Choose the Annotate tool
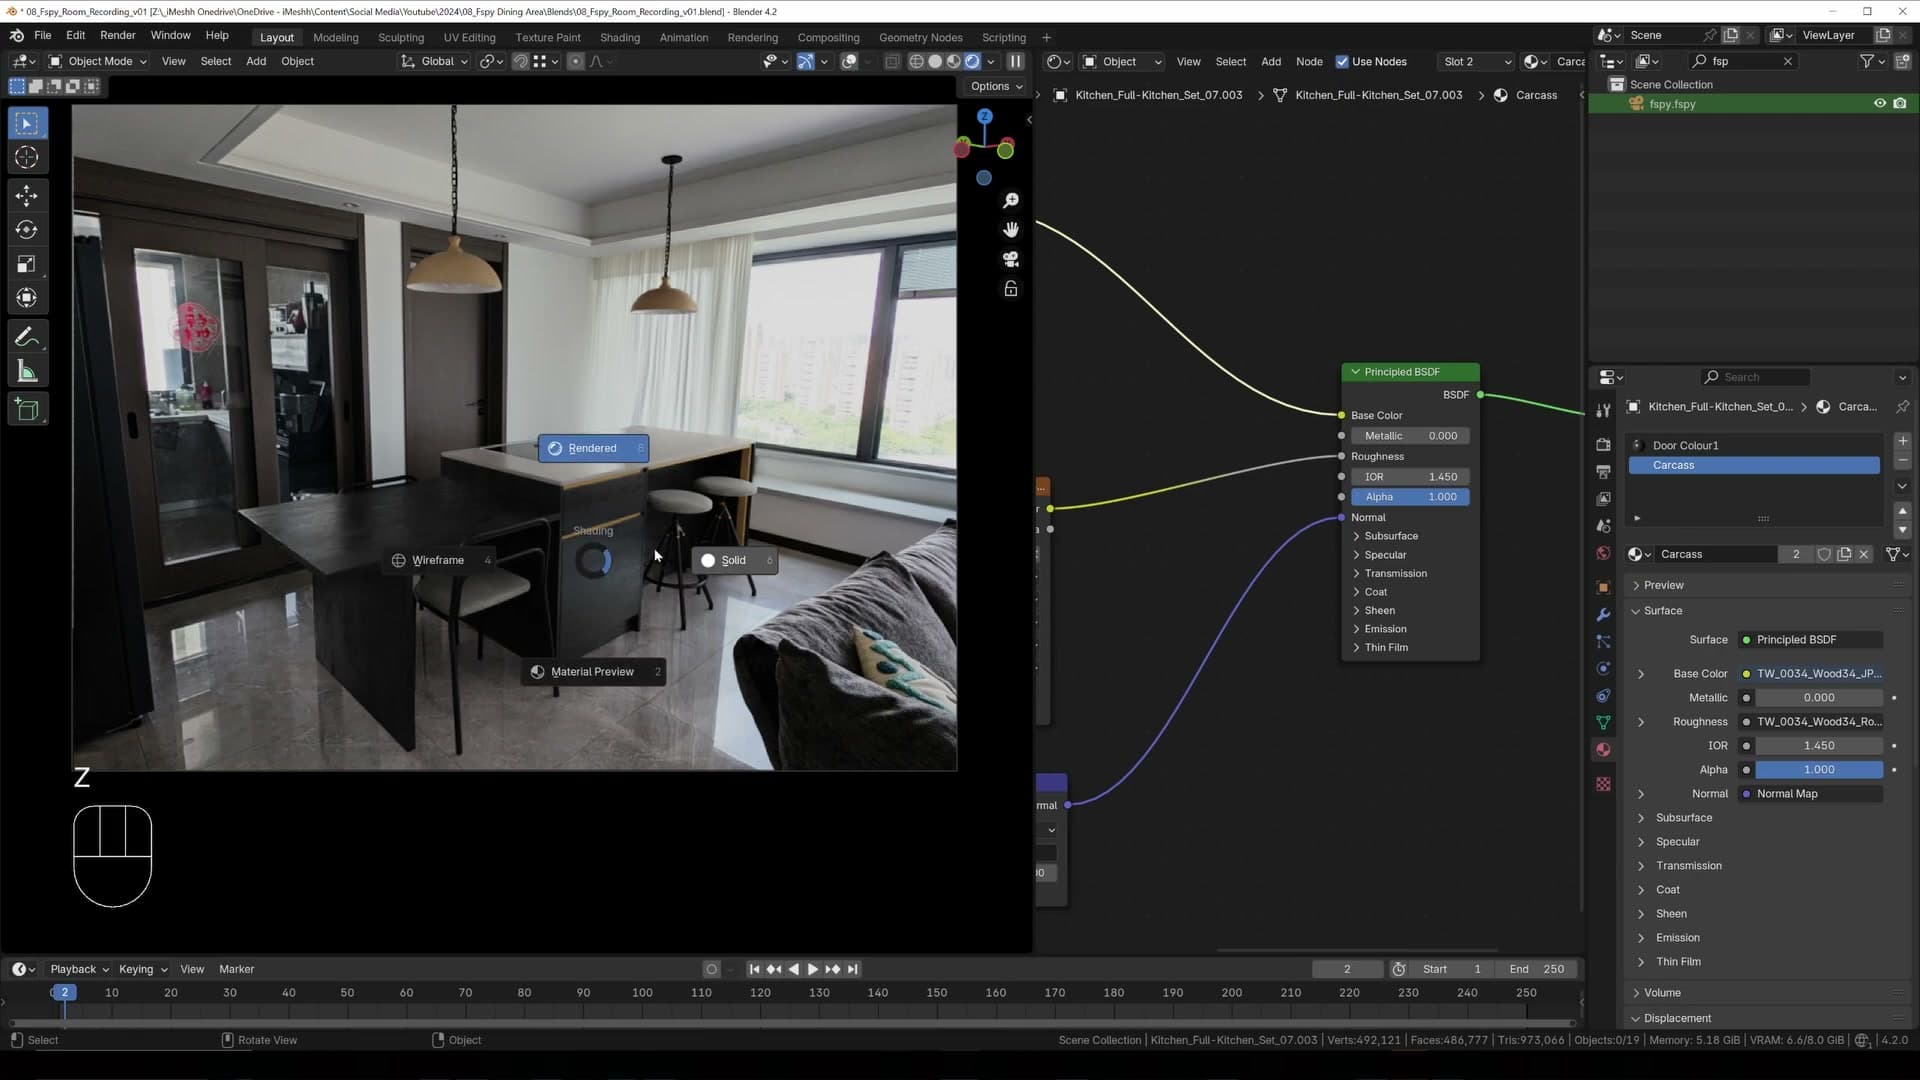 point(27,338)
